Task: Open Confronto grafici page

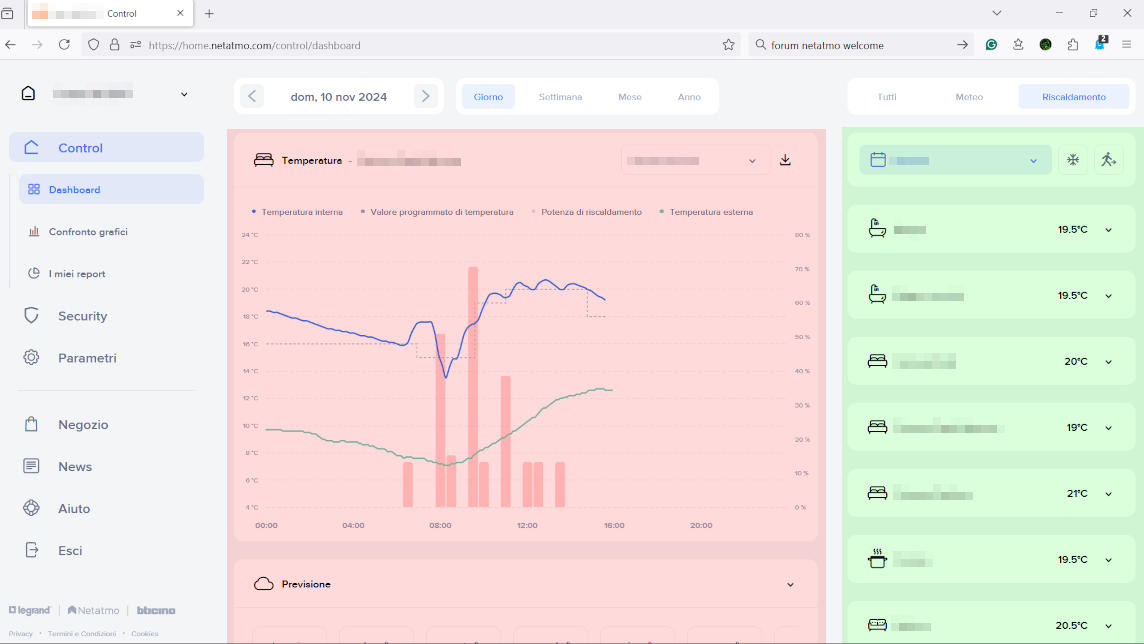Action: point(88,232)
